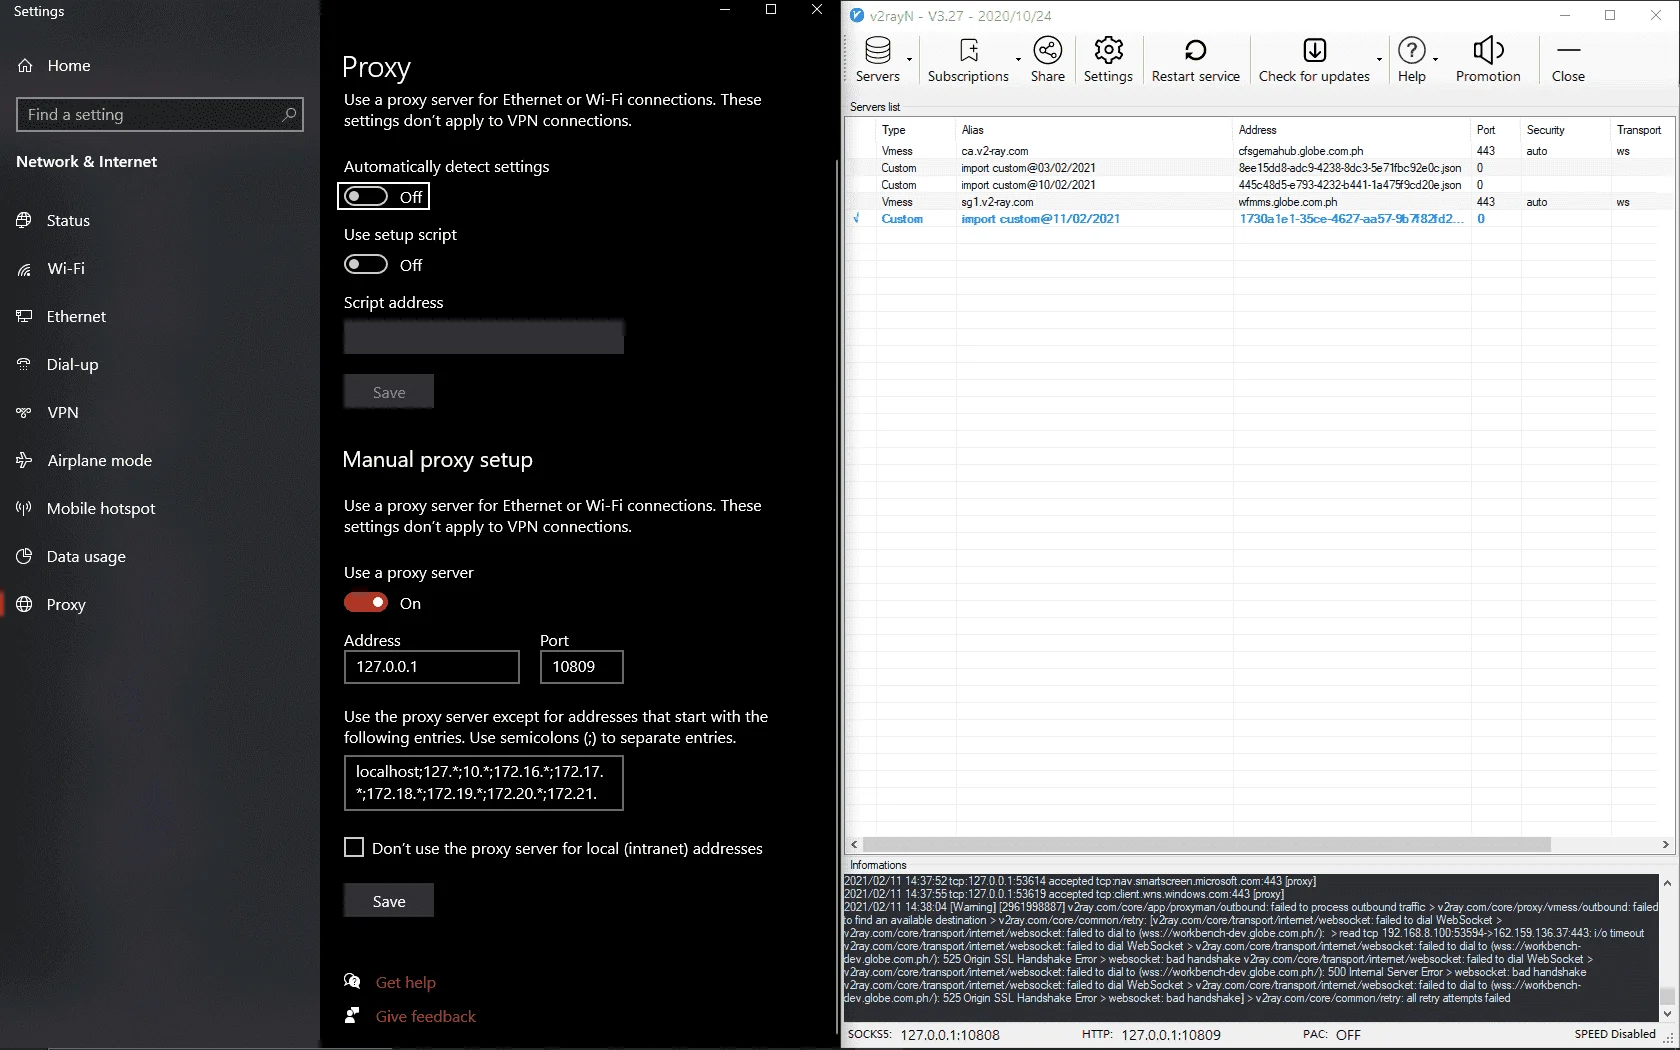Click the HTTP 127.0.0.1:10809 status entry
The width and height of the screenshot is (1680, 1050).
pos(1151,1035)
